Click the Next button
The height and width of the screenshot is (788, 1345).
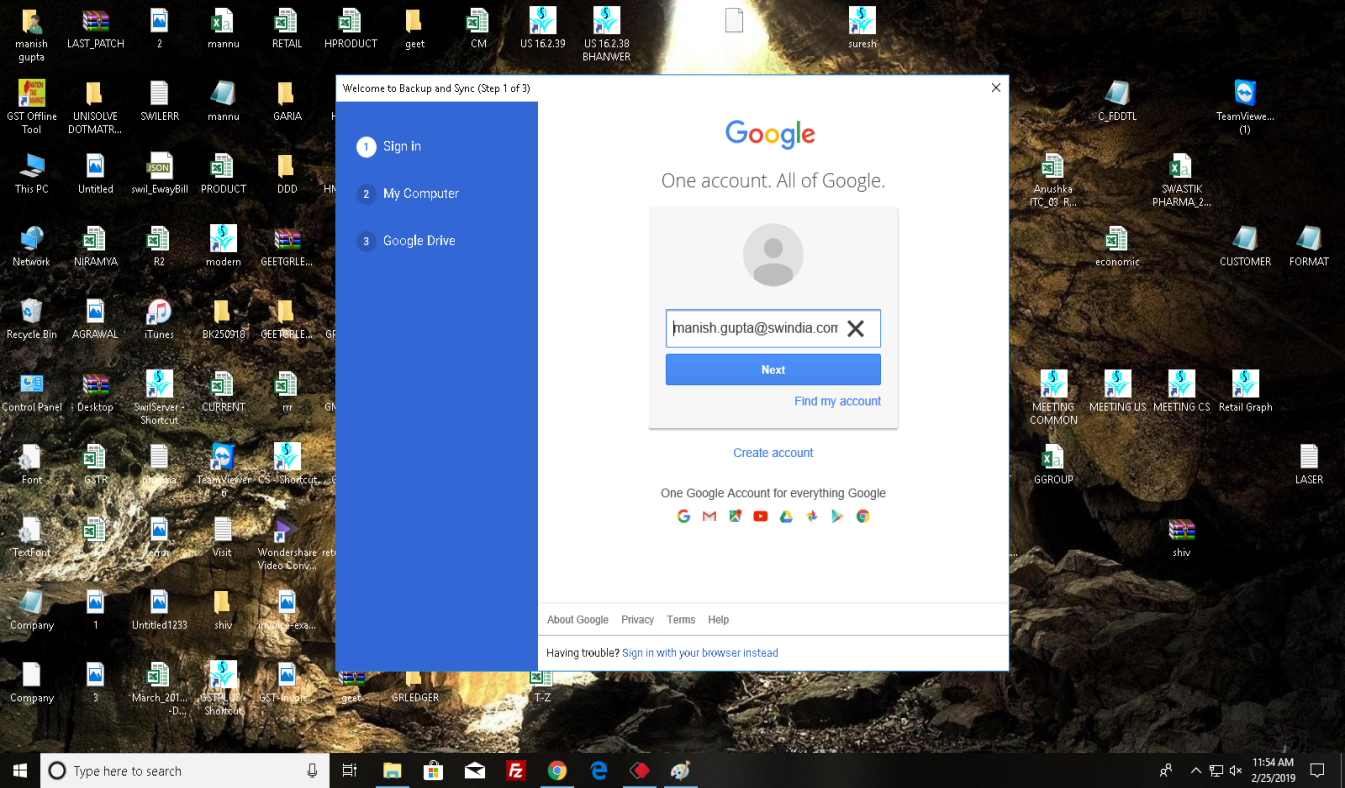(773, 369)
